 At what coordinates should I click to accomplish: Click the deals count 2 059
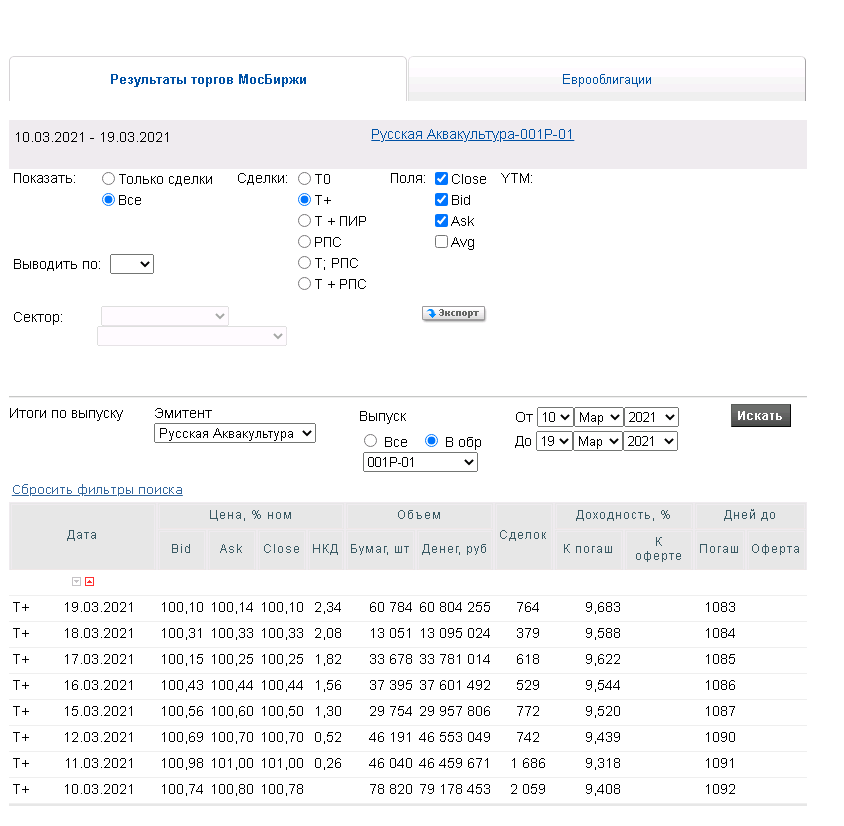[x=528, y=789]
